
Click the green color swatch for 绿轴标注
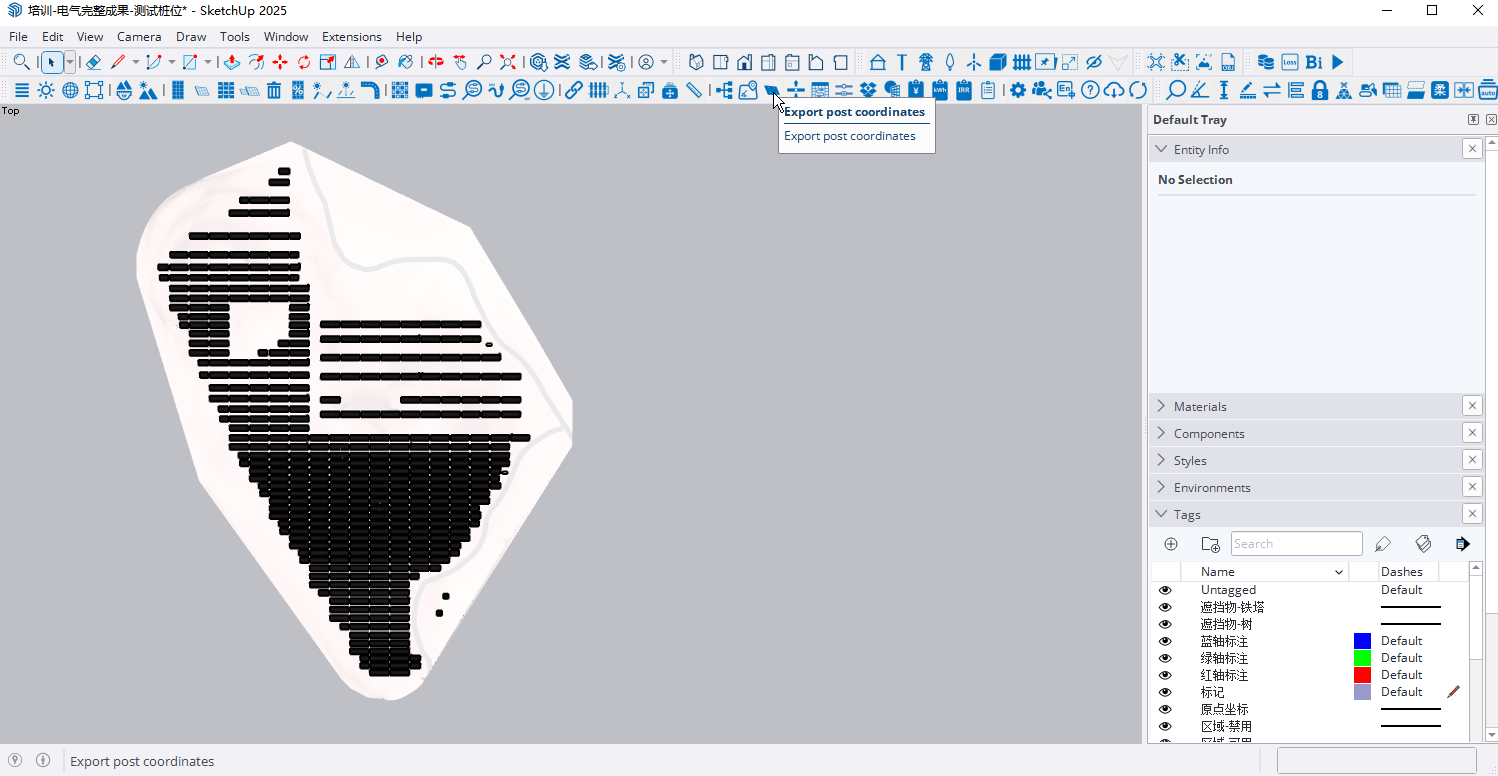click(1362, 658)
